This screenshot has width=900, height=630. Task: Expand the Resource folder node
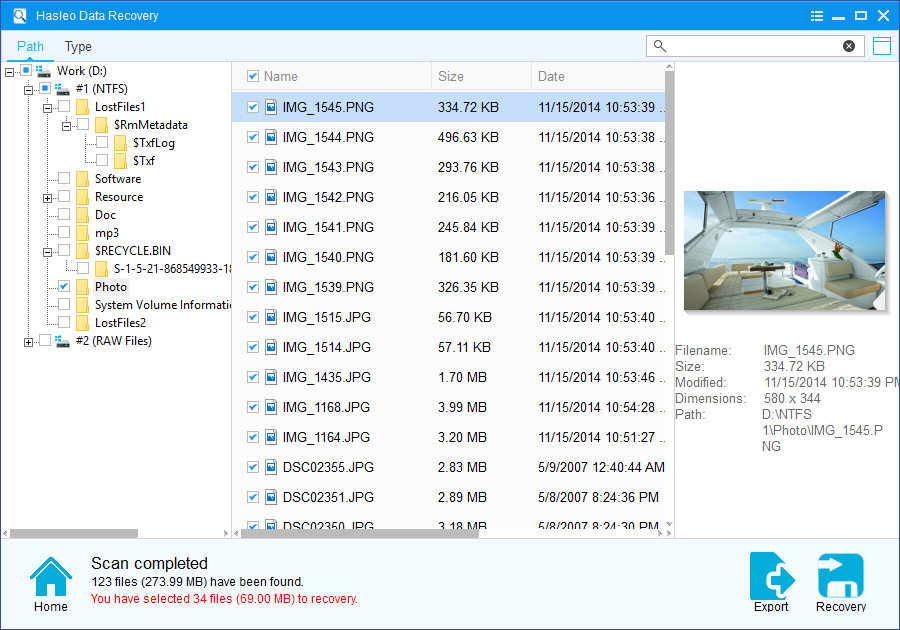click(47, 199)
